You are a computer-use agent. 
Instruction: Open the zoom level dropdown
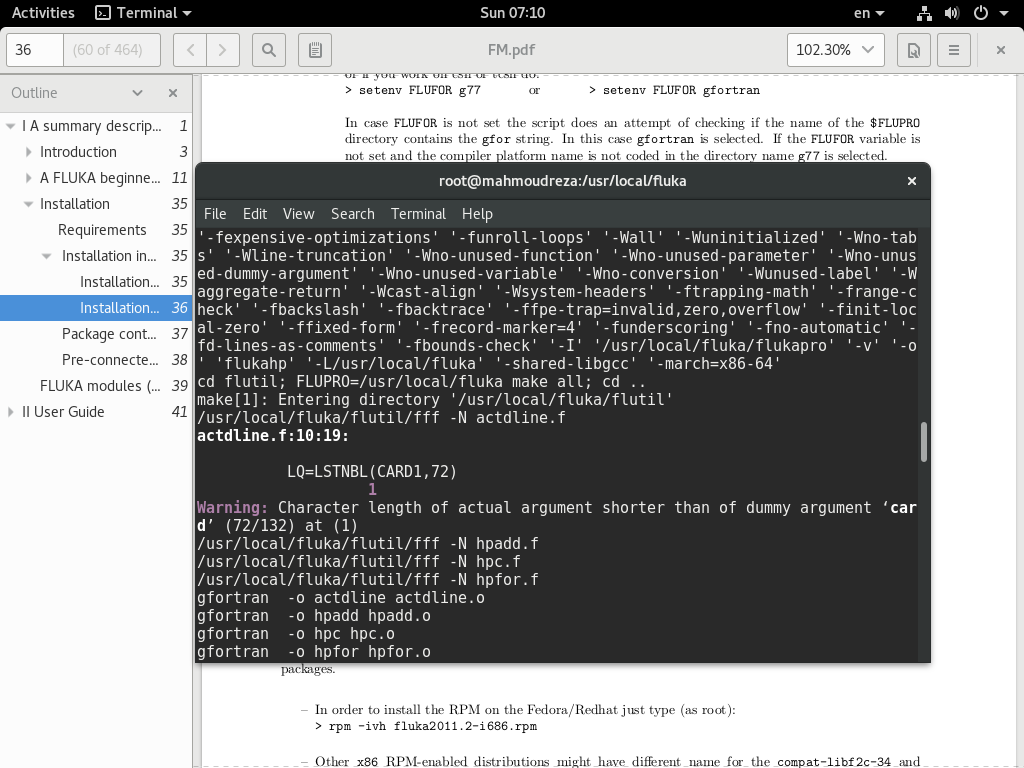click(x=835, y=50)
